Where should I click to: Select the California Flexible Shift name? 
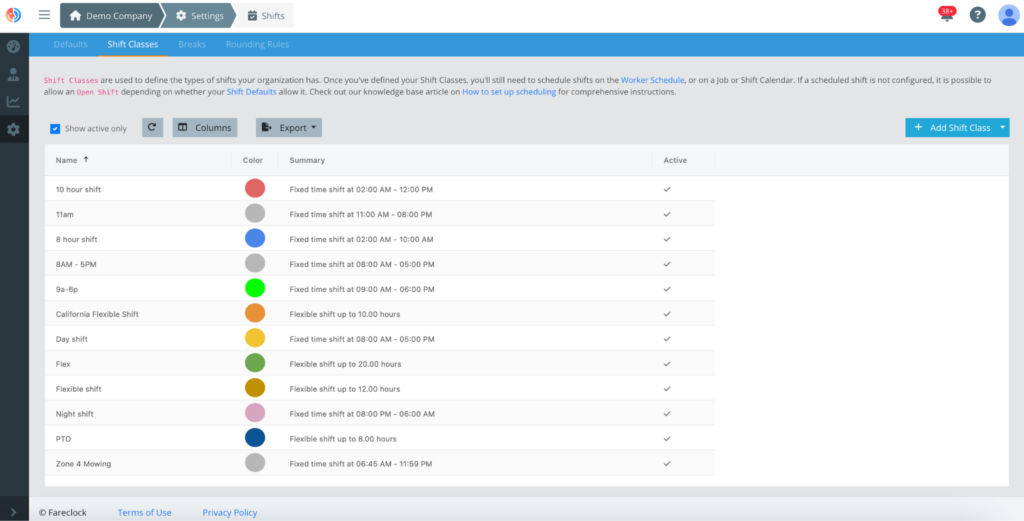pyautogui.click(x=97, y=314)
